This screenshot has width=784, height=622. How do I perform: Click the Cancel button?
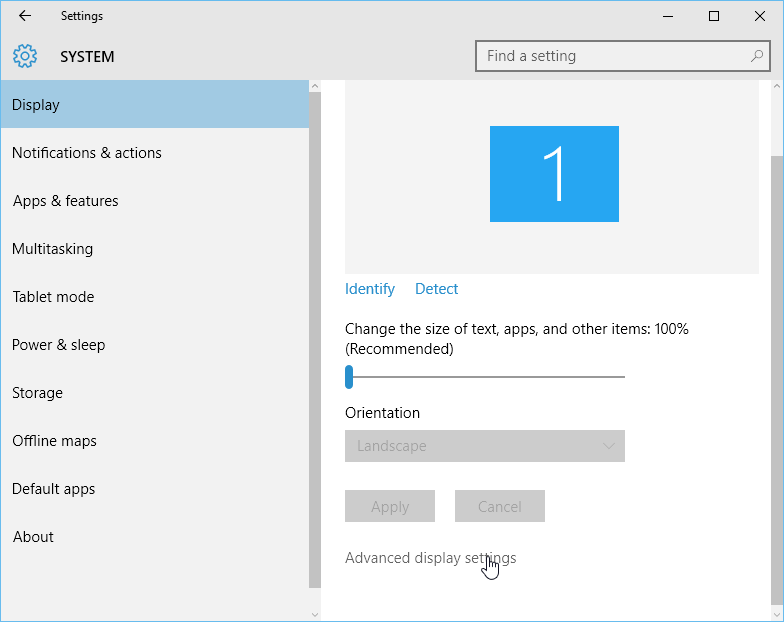pyautogui.click(x=500, y=506)
